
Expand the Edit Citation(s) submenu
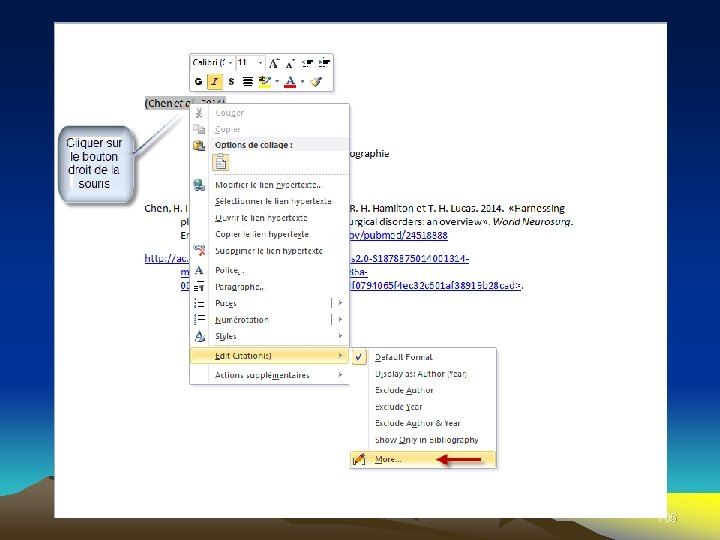(x=269, y=356)
